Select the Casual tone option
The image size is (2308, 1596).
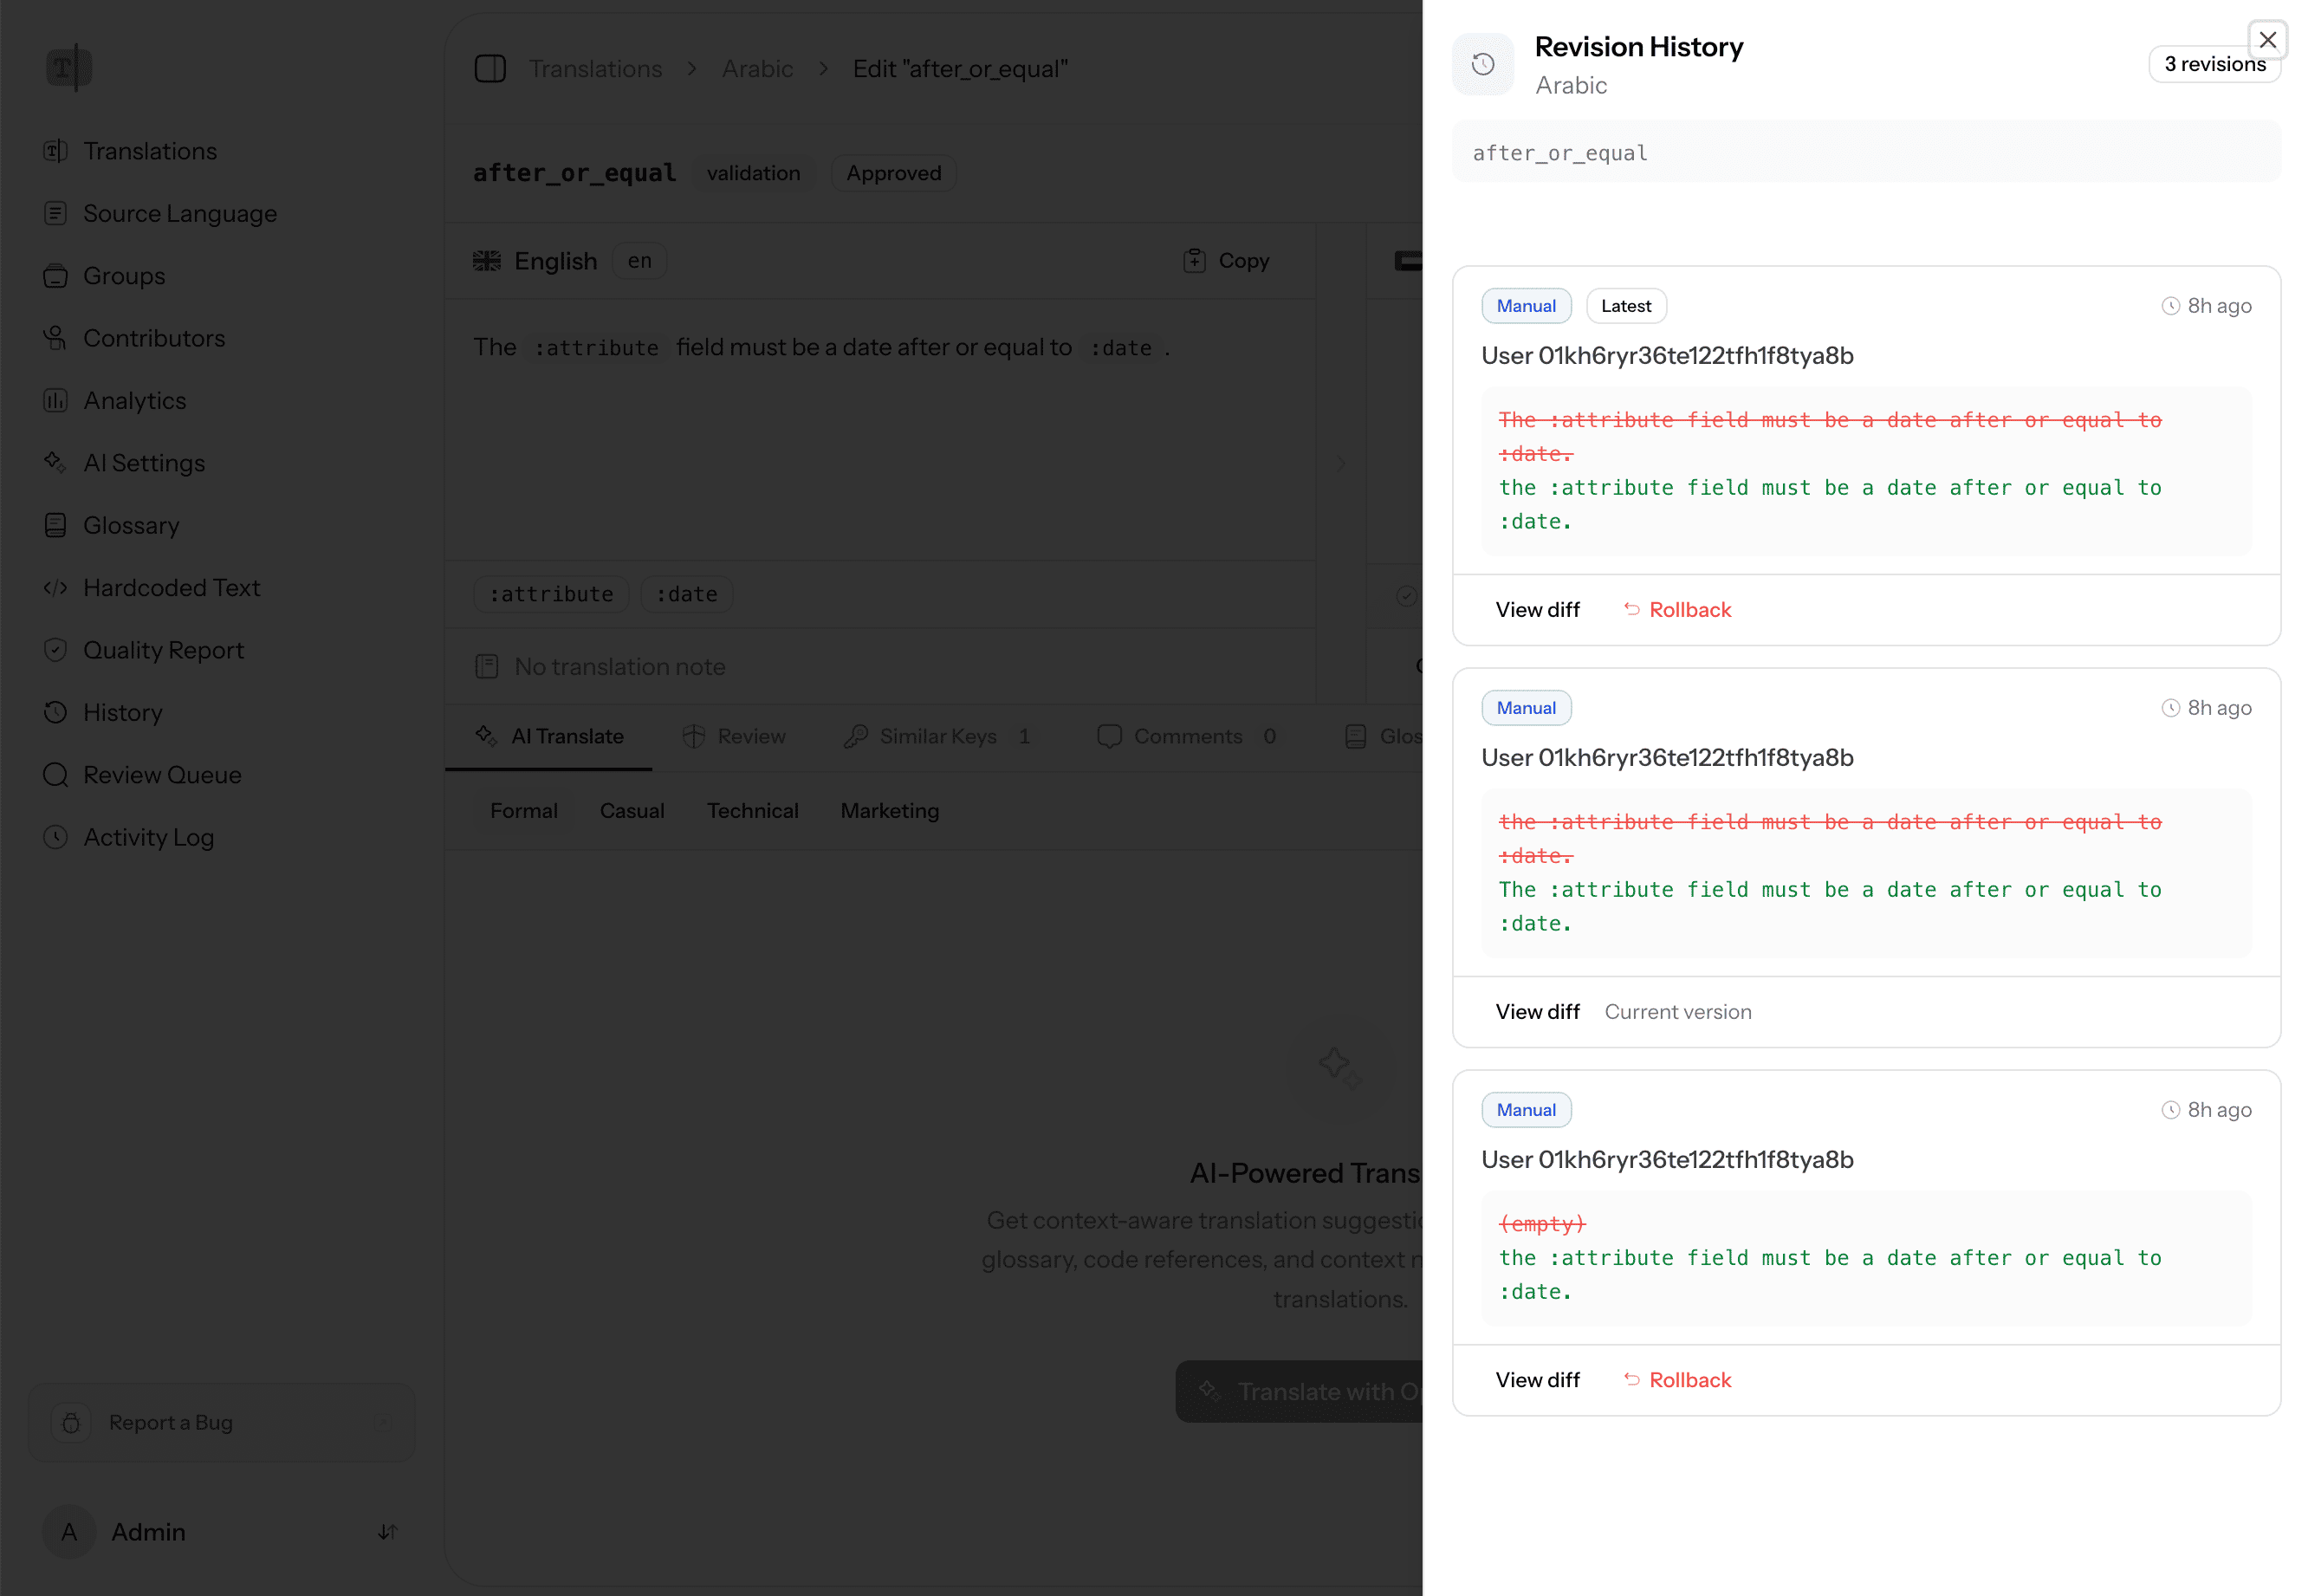click(631, 811)
